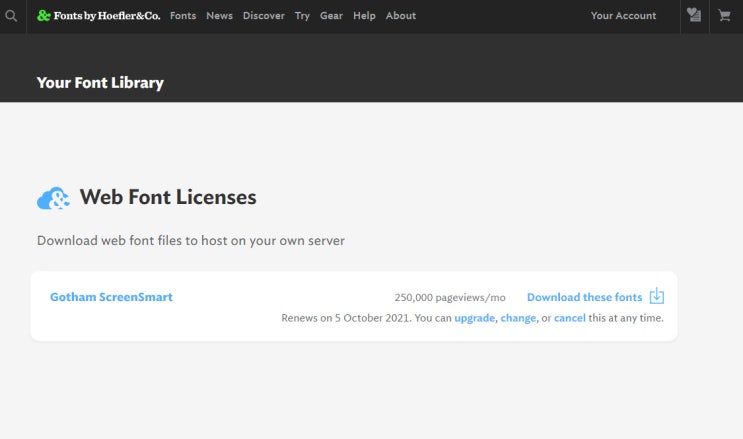
Task: Click the Renews on 5 October 2021 text
Action: 346,318
